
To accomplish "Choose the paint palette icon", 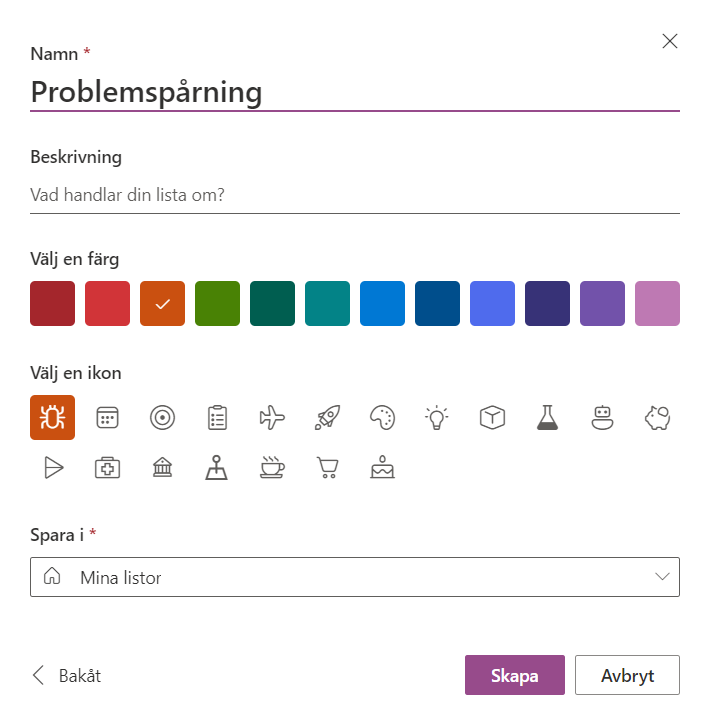I will coord(383,418).
